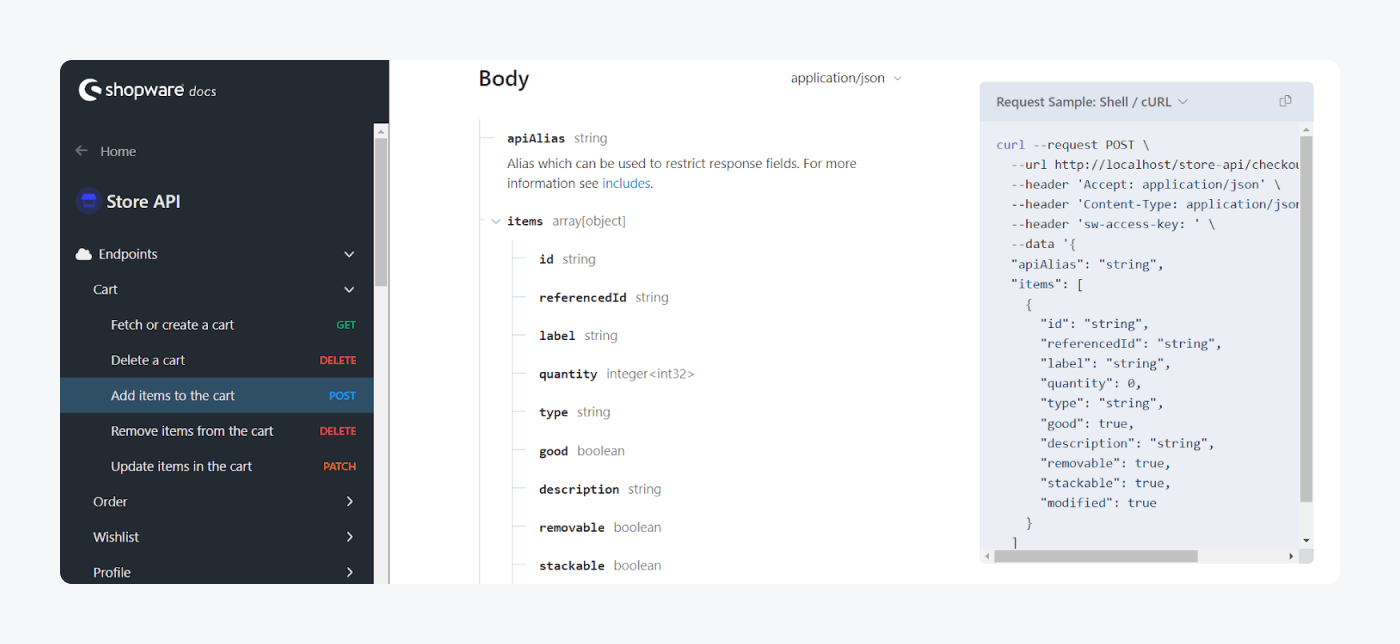The width and height of the screenshot is (1400, 644).
Task: Click the GET badge on Fetch or create a cart
Action: click(345, 324)
